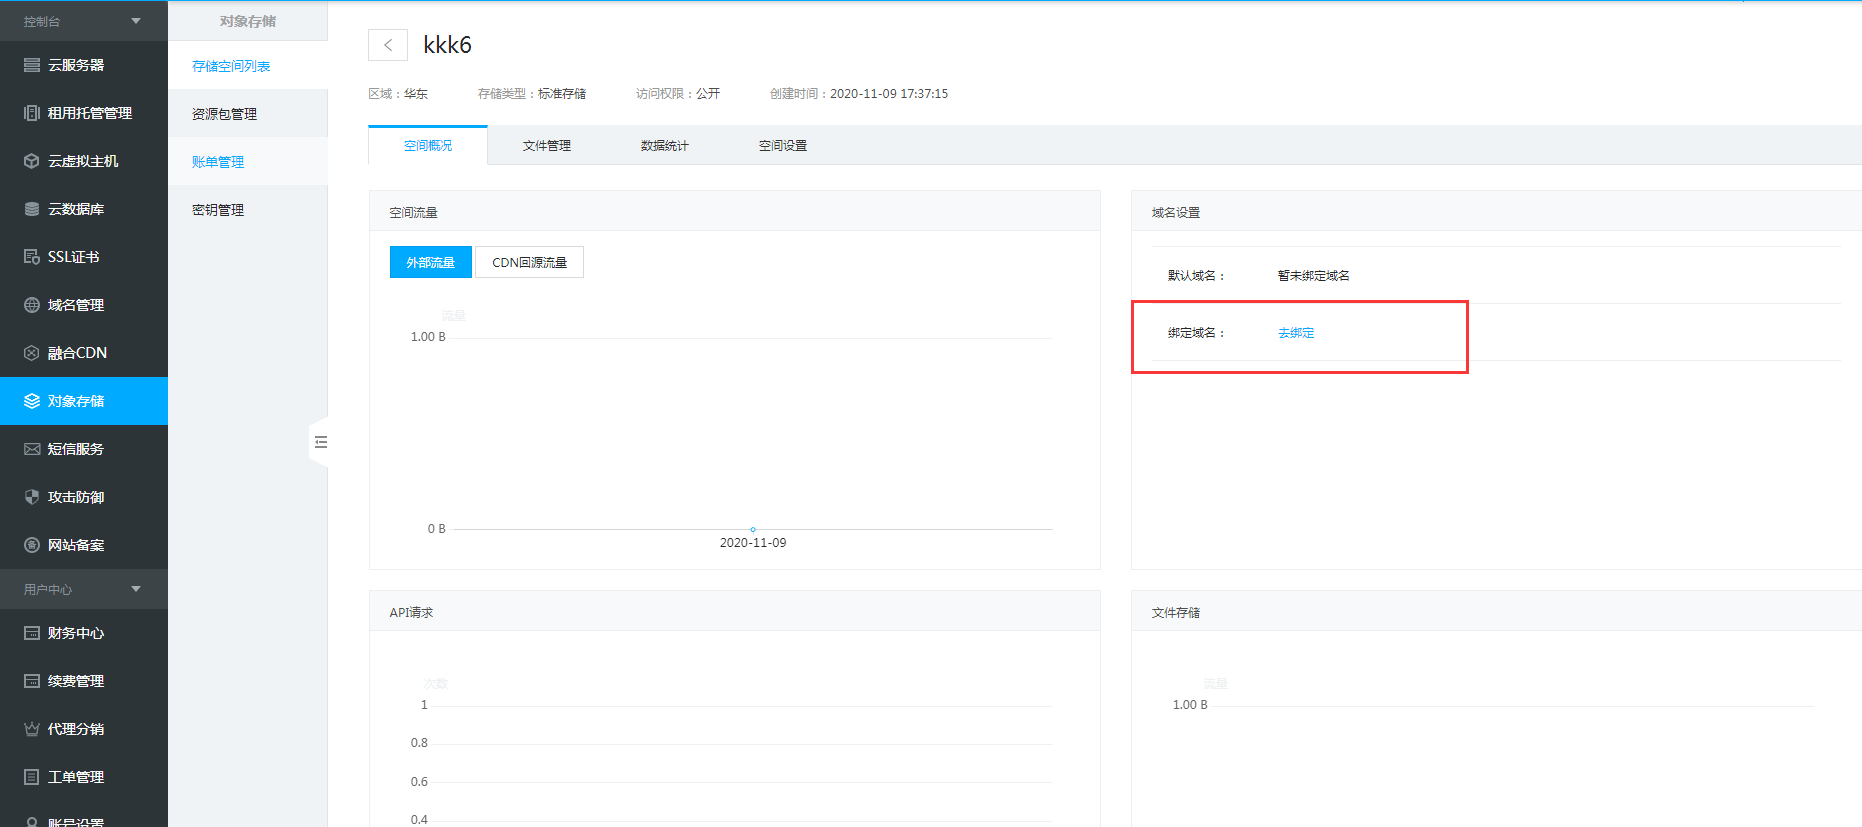Collapse the sidebar with the handle icon
1862x827 pixels.
click(x=320, y=442)
